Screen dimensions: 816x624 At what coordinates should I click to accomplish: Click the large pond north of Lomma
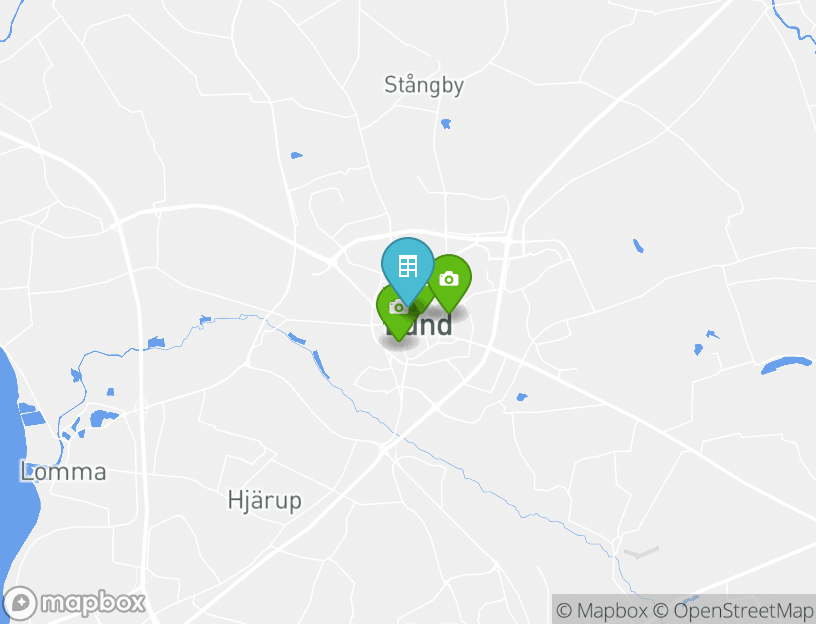[x=102, y=417]
